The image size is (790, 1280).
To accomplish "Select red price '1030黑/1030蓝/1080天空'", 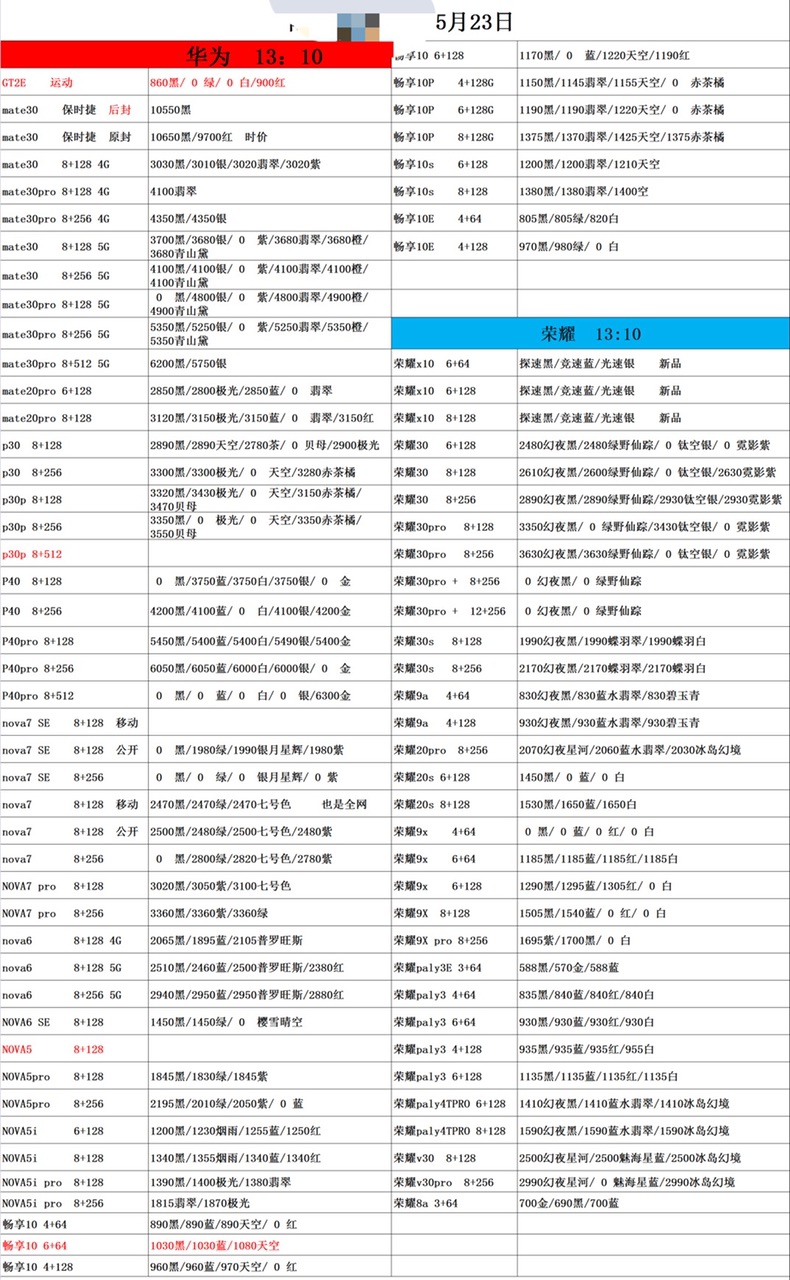I will coord(269,1245).
